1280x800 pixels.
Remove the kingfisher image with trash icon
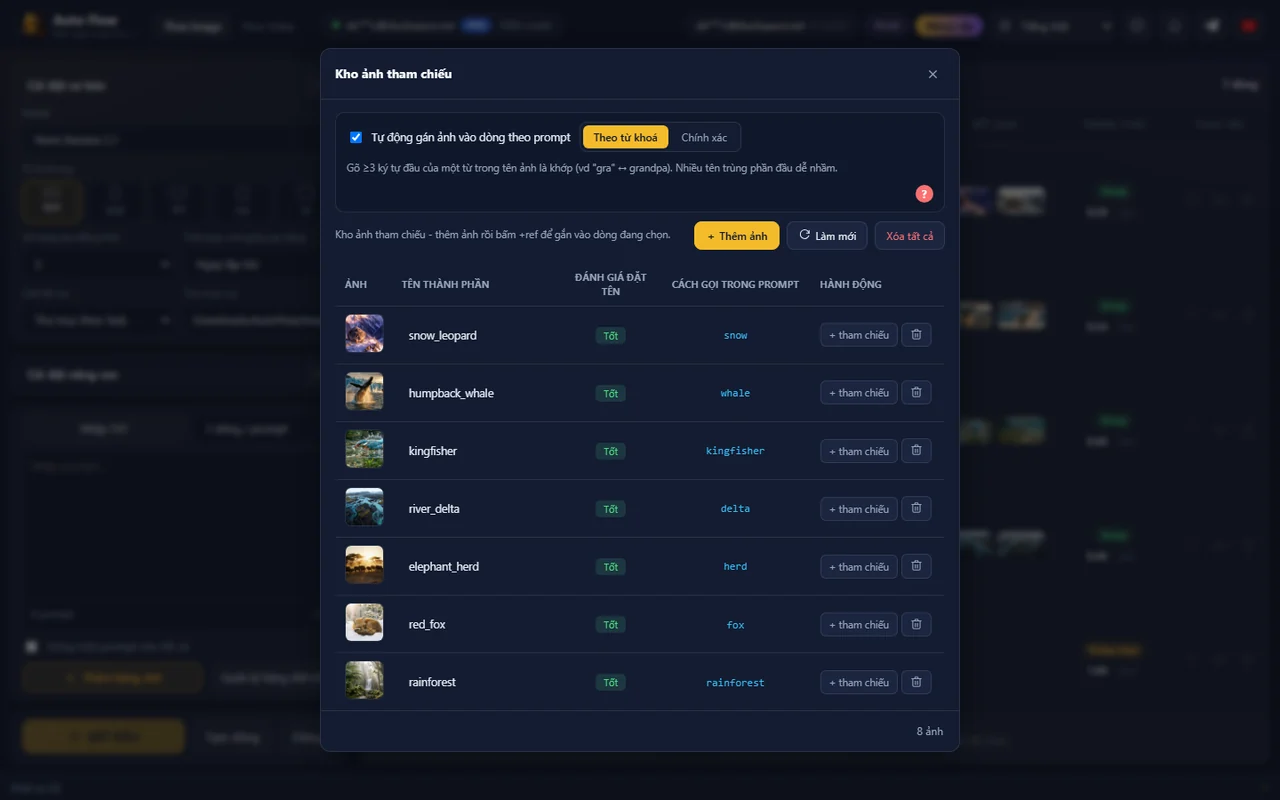coord(916,451)
